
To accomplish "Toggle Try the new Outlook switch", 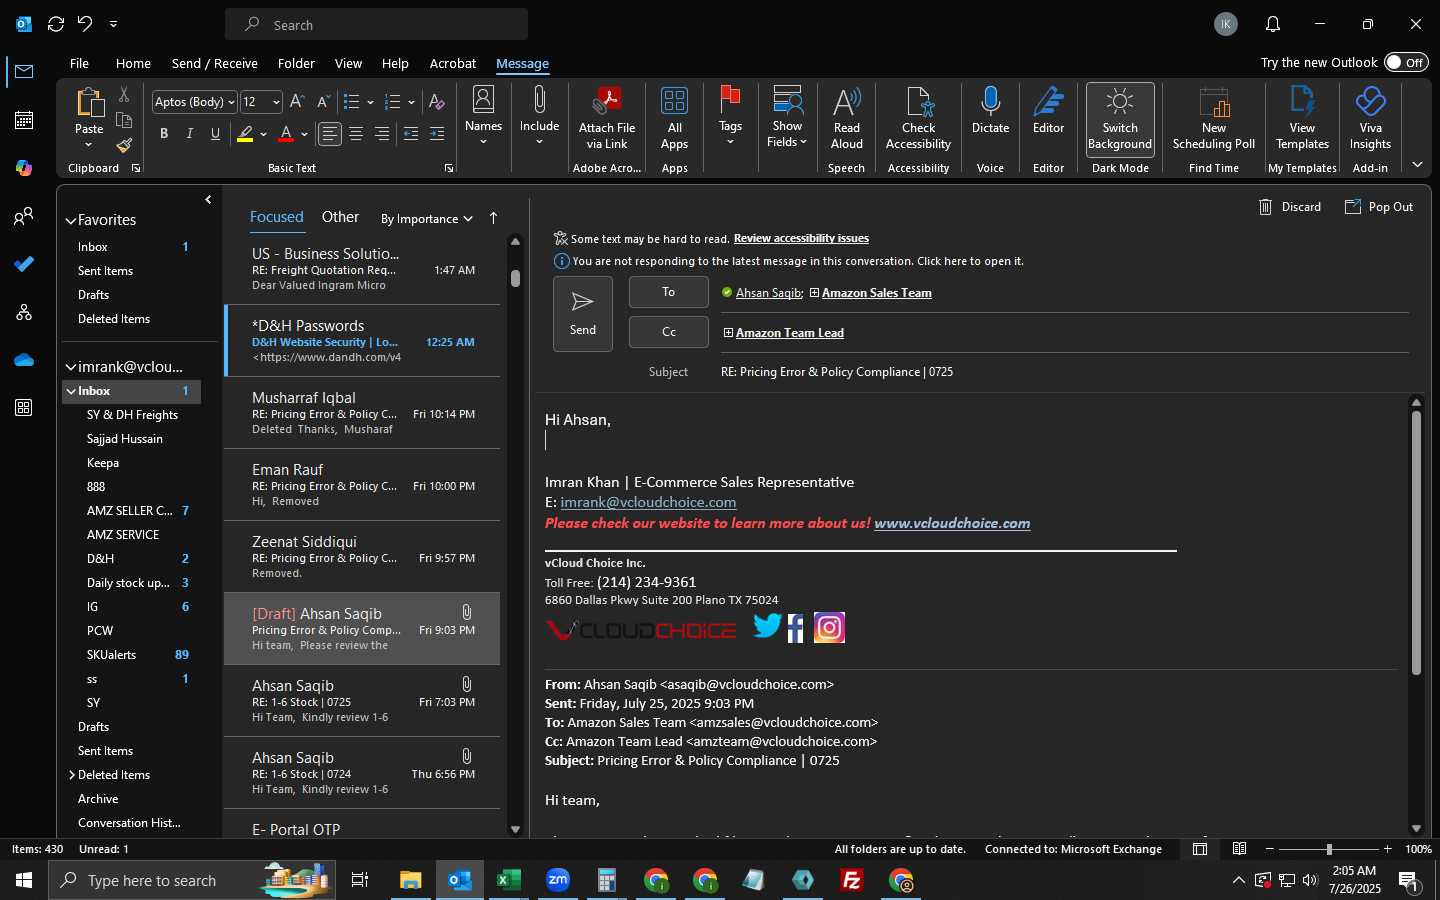I will [x=1406, y=62].
